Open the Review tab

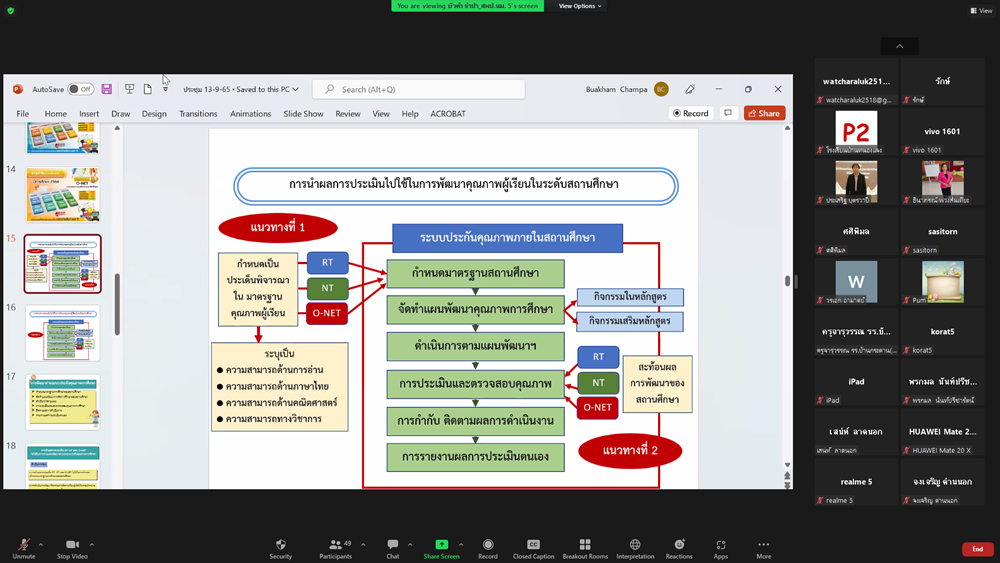tap(348, 113)
